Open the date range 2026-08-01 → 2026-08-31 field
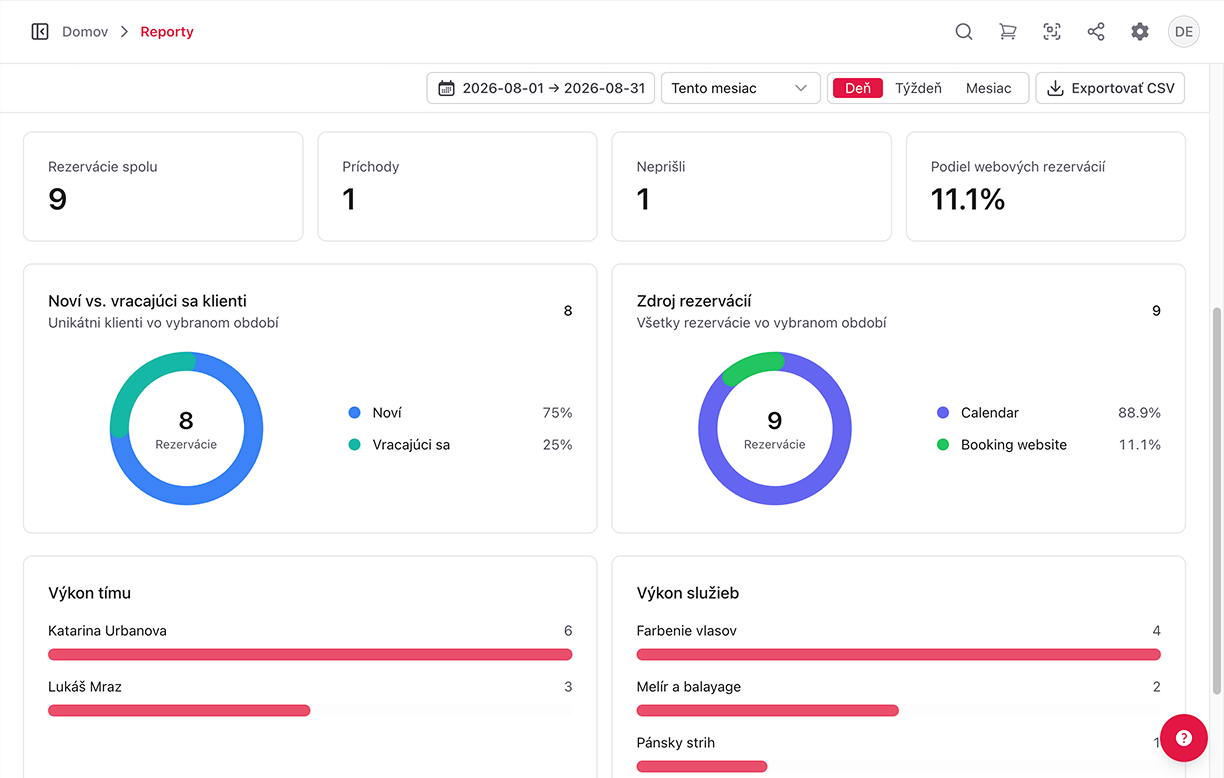 coord(541,88)
